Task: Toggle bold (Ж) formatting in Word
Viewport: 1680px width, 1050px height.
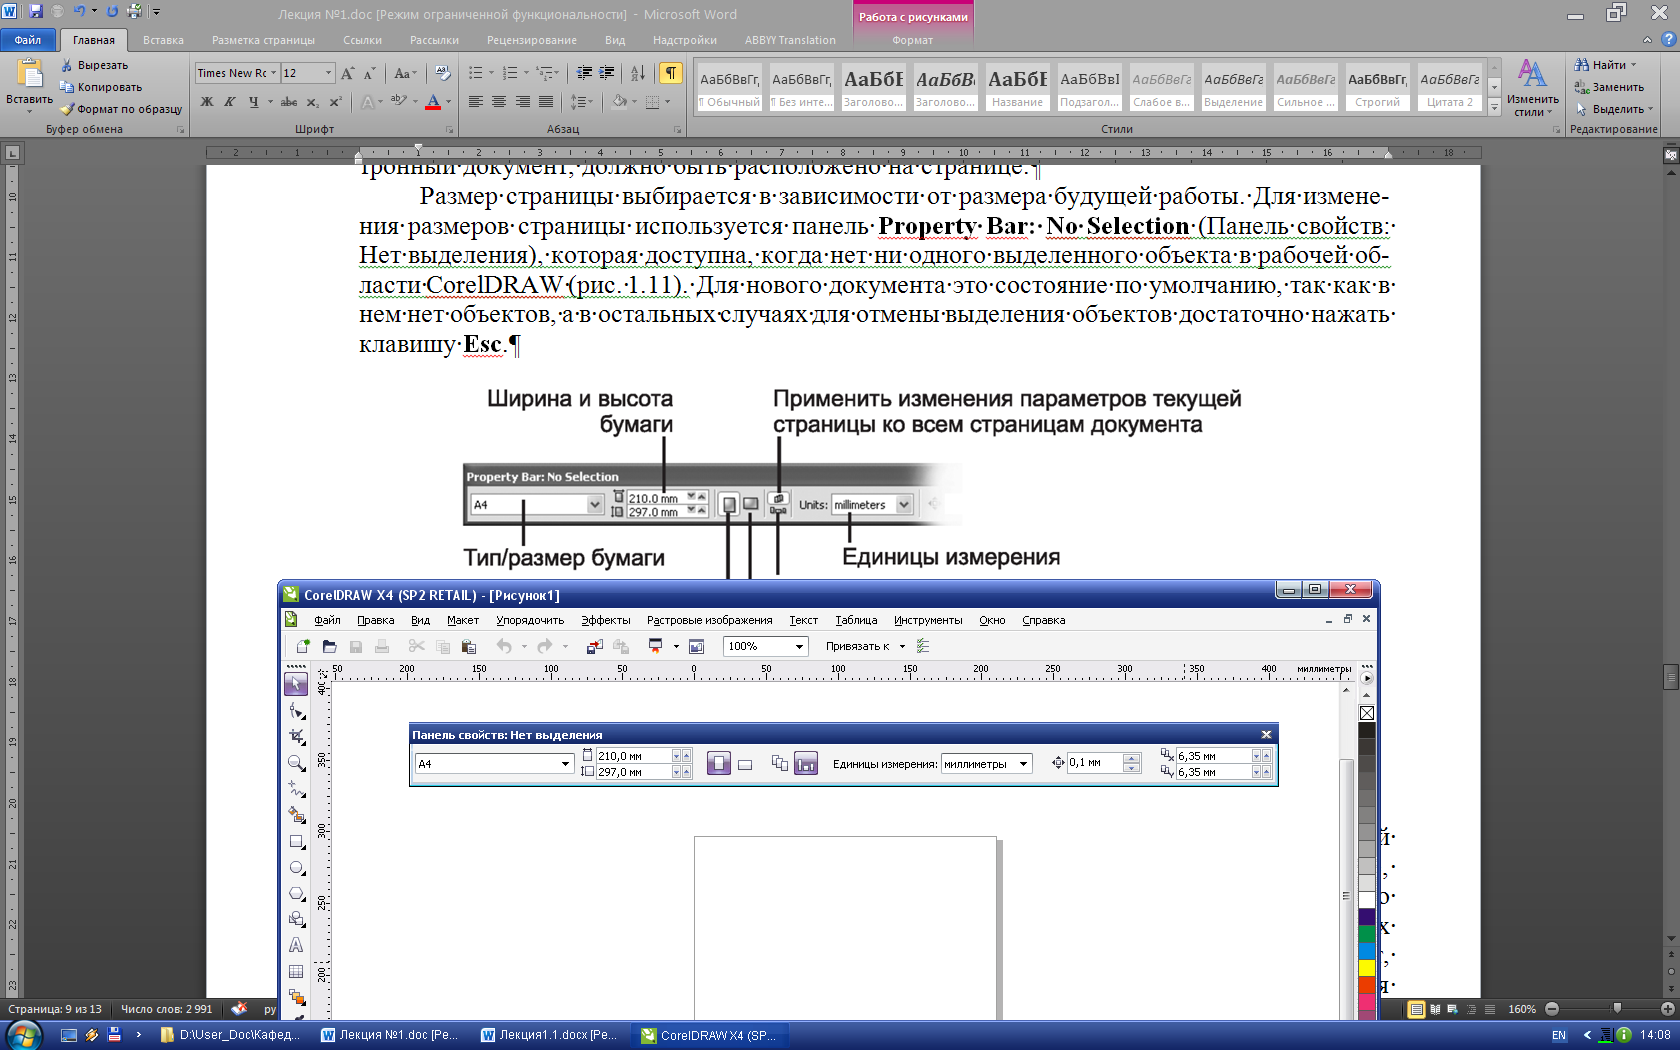Action: [207, 102]
